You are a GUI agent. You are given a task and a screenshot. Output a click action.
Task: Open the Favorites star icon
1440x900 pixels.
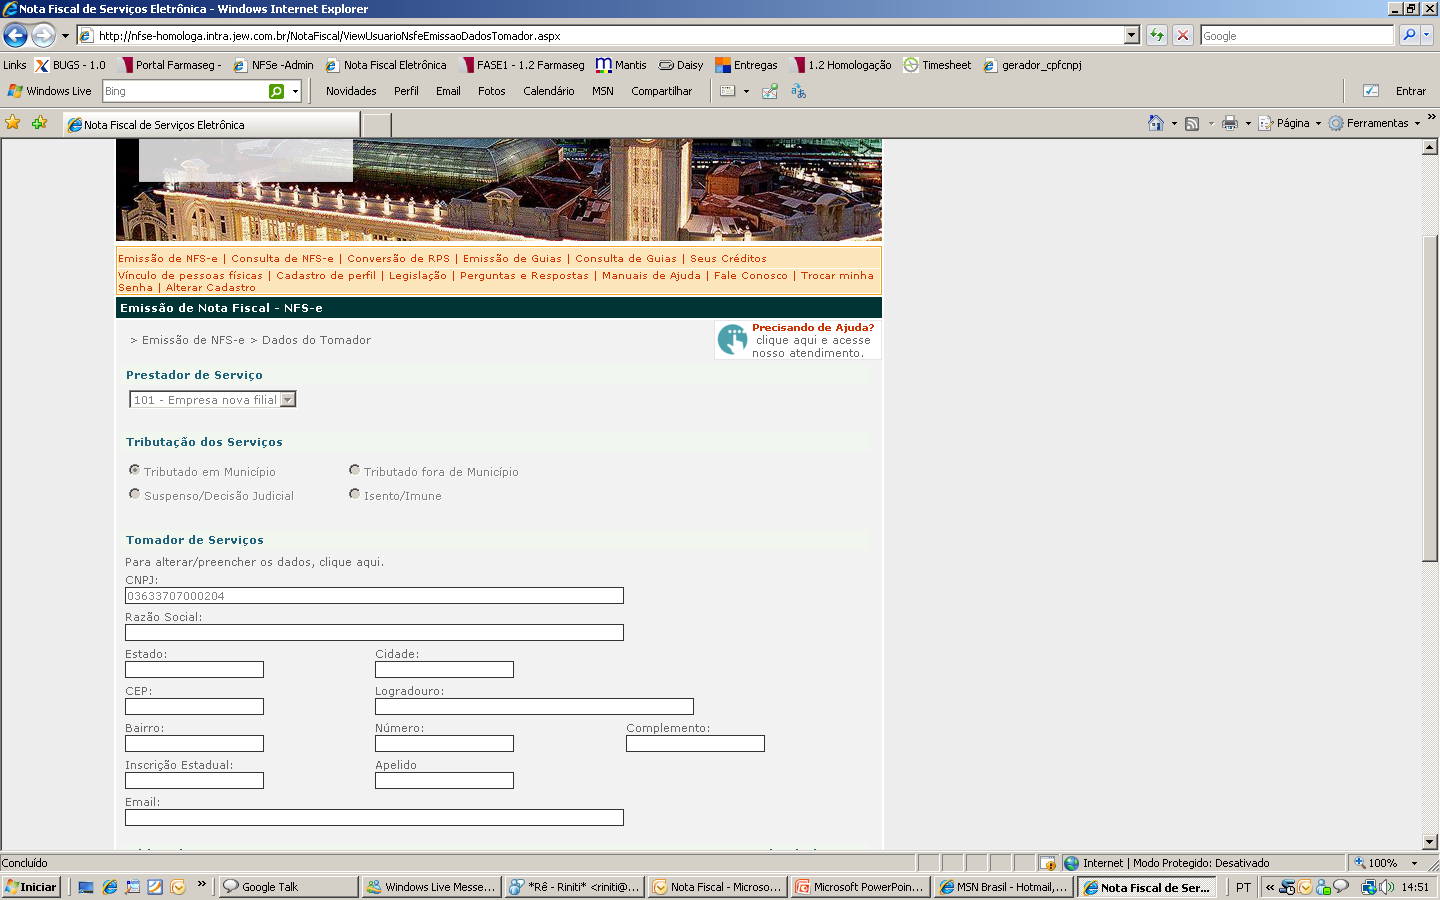13,123
